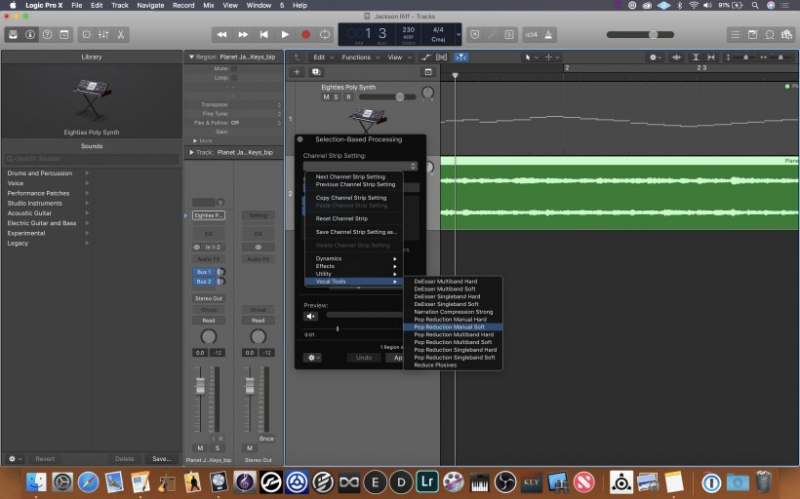800x499 pixels.
Task: Toggle the region Loop checkbox
Action: tap(234, 78)
